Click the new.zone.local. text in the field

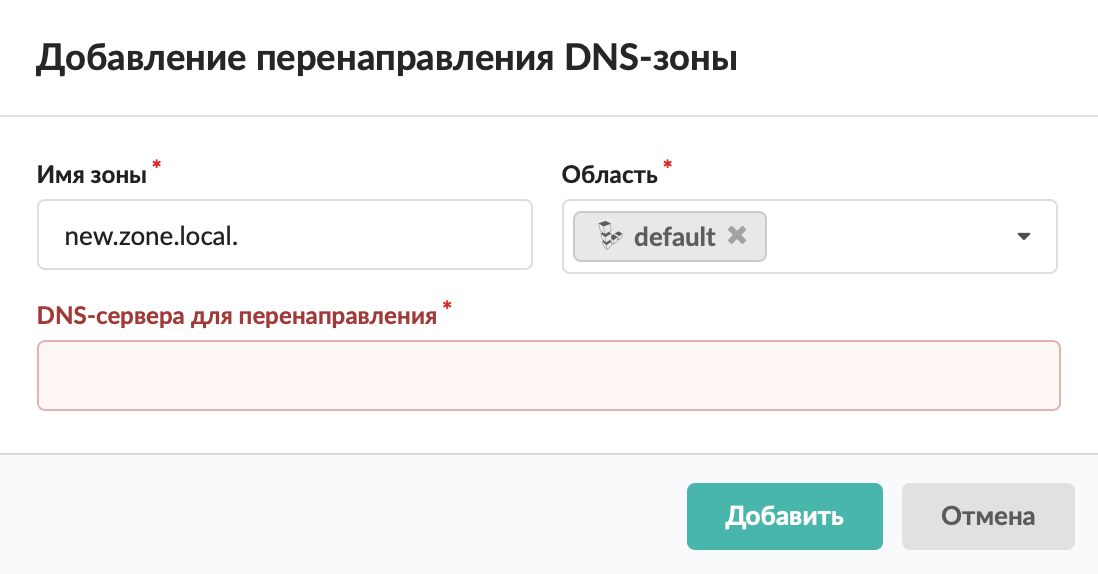point(150,236)
